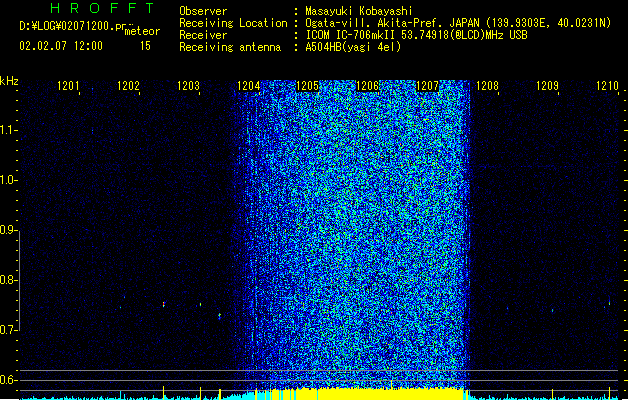Click the yellow signal level bar at the bottom
629x400 pixels.
pos(381,394)
